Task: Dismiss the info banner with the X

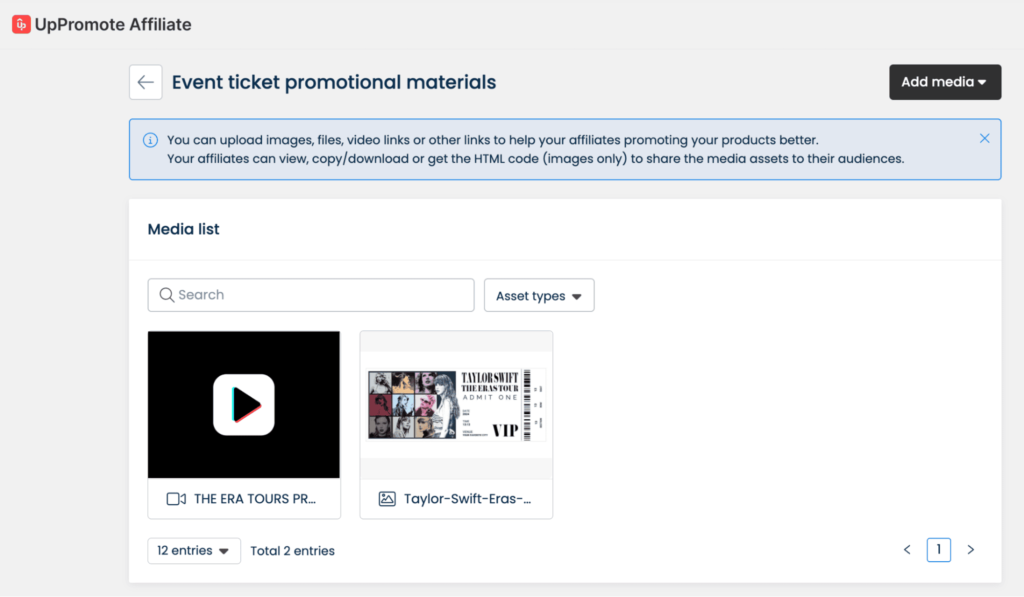Action: click(x=984, y=139)
